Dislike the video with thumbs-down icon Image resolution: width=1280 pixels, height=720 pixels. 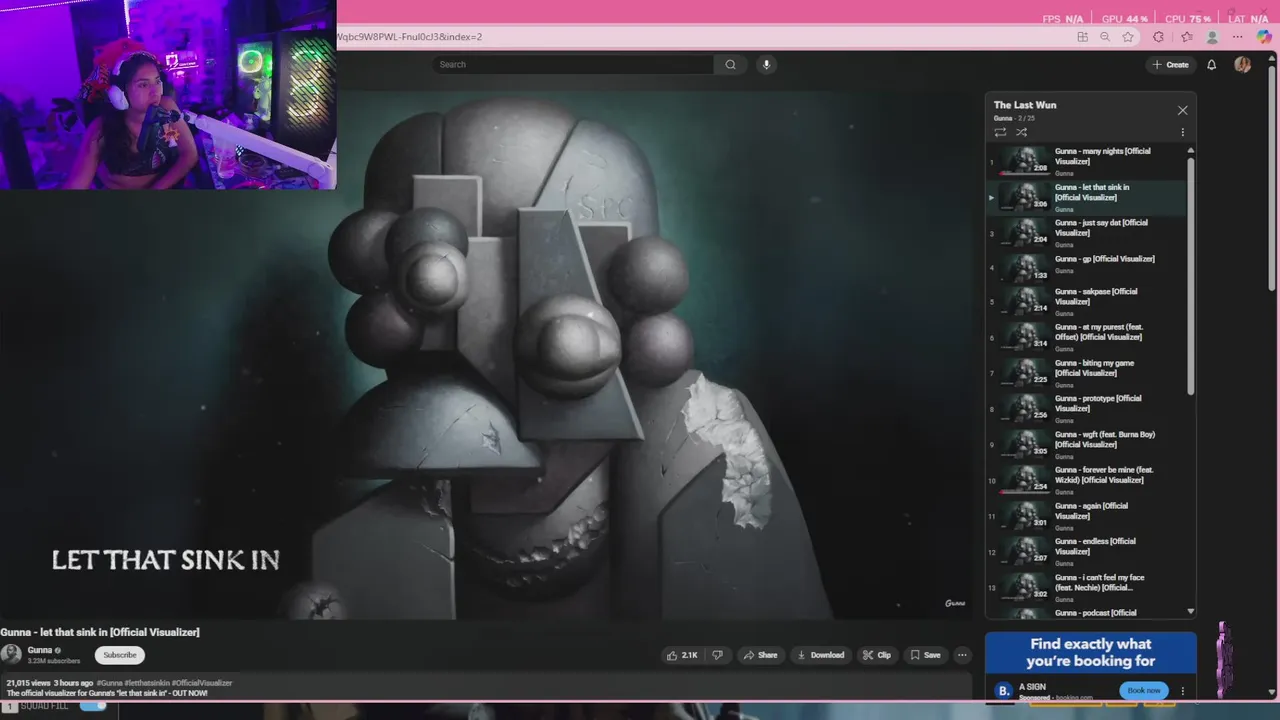[x=717, y=655]
